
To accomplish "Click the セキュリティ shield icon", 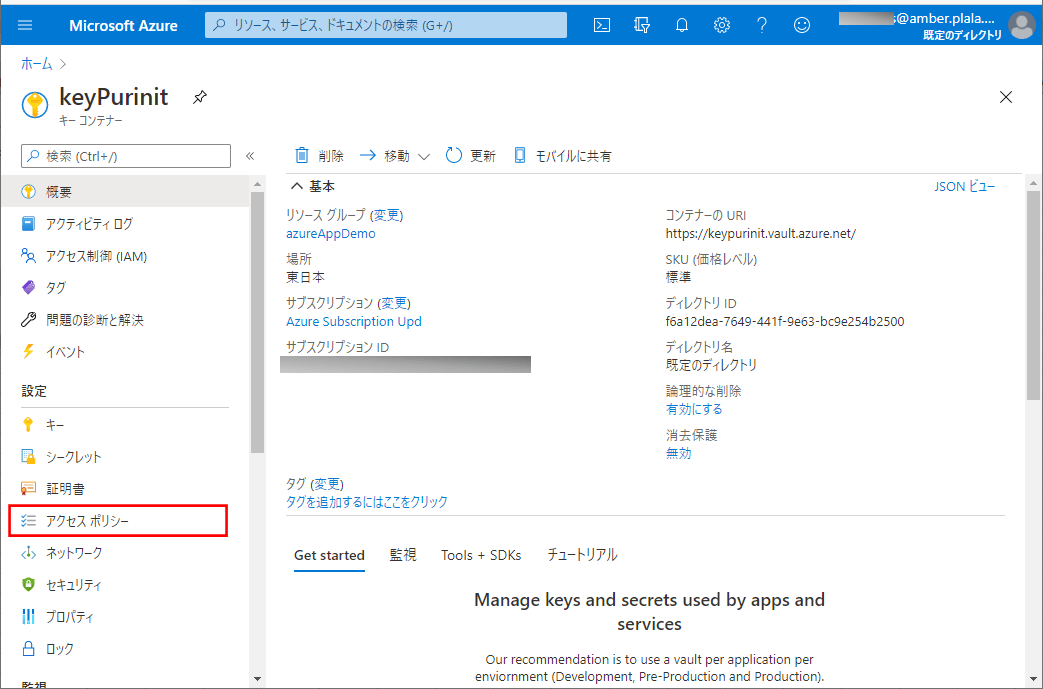I will point(28,585).
